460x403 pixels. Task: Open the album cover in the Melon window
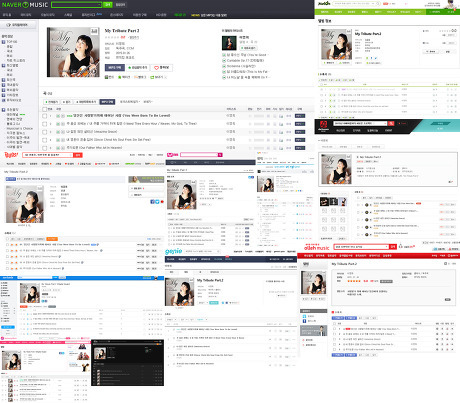point(336,44)
